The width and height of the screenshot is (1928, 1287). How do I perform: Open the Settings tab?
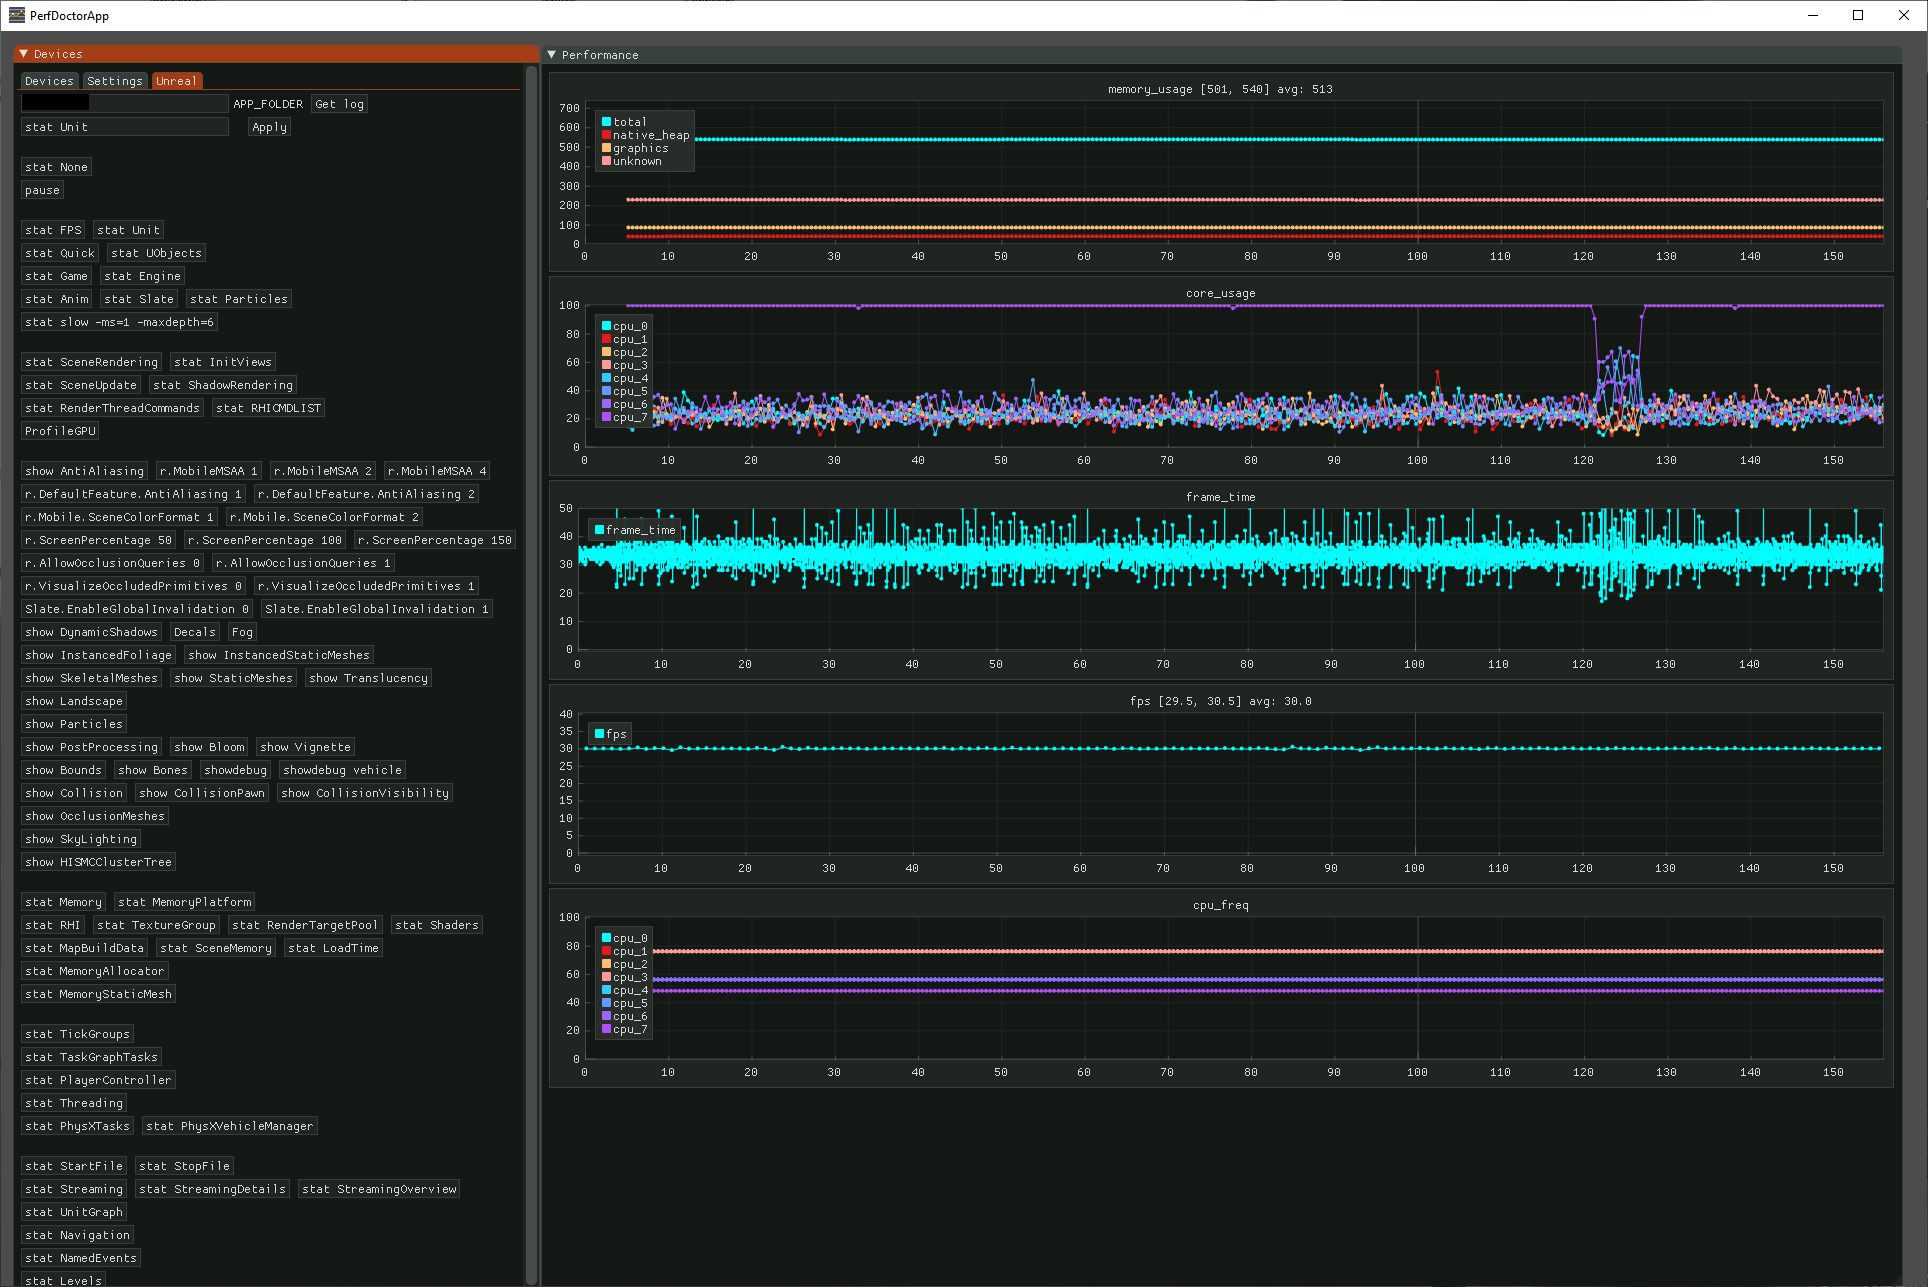[115, 81]
